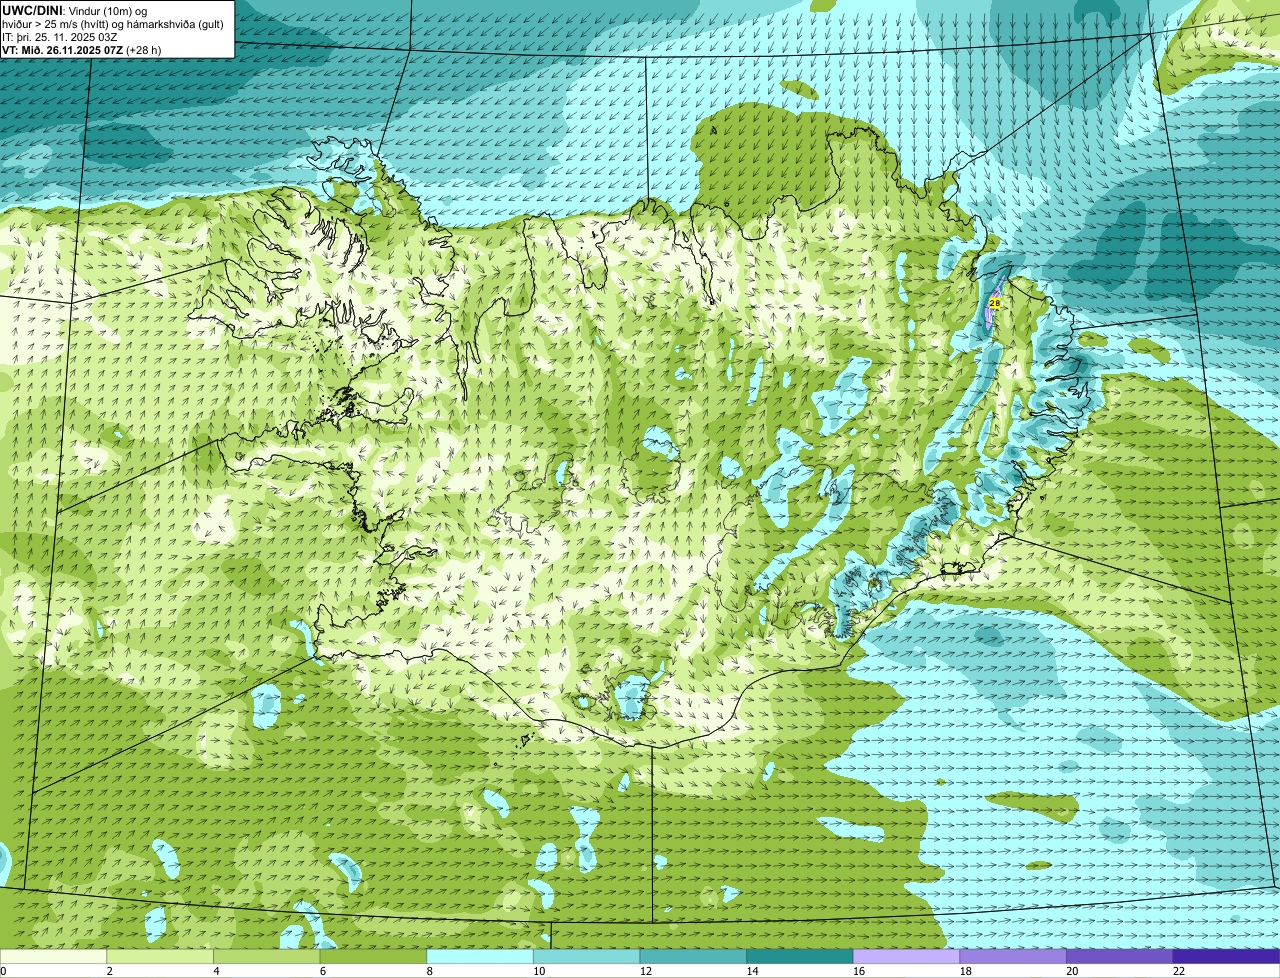Select the green 4–6 m/s legend swatch
The height and width of the screenshot is (978, 1280).
tap(267, 956)
